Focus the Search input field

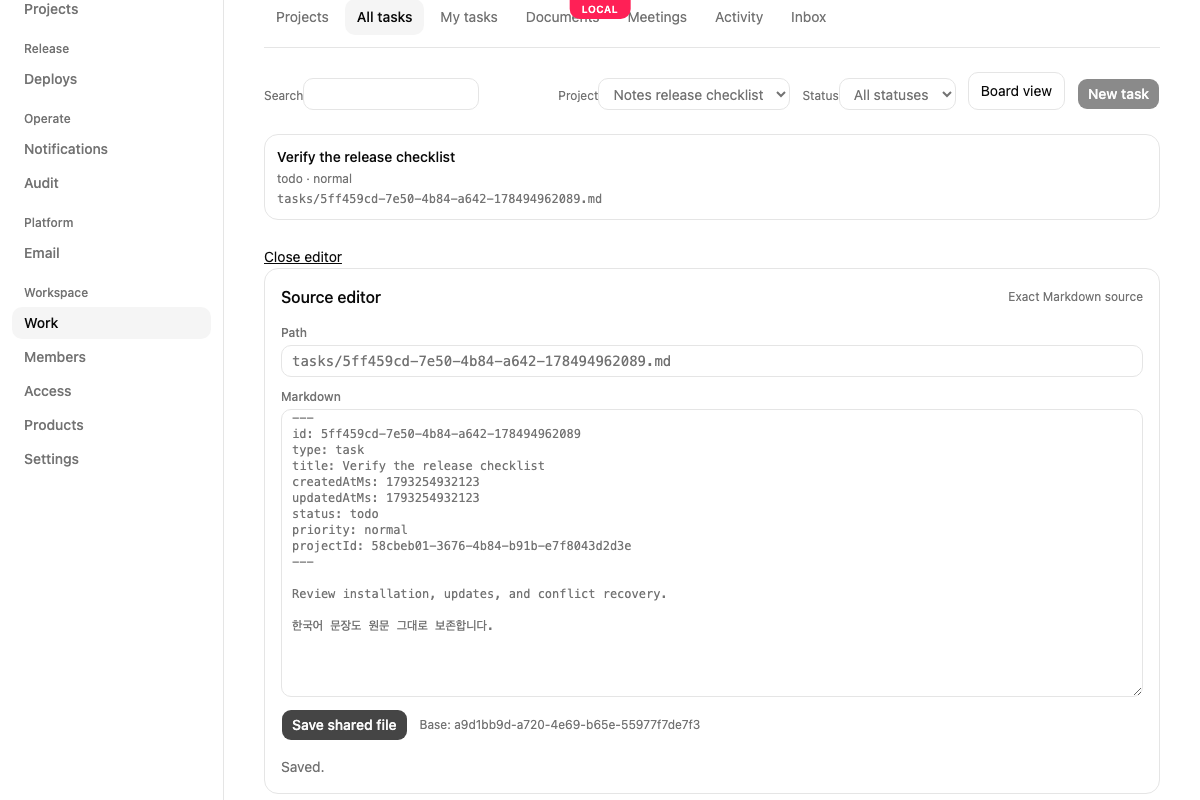point(391,94)
